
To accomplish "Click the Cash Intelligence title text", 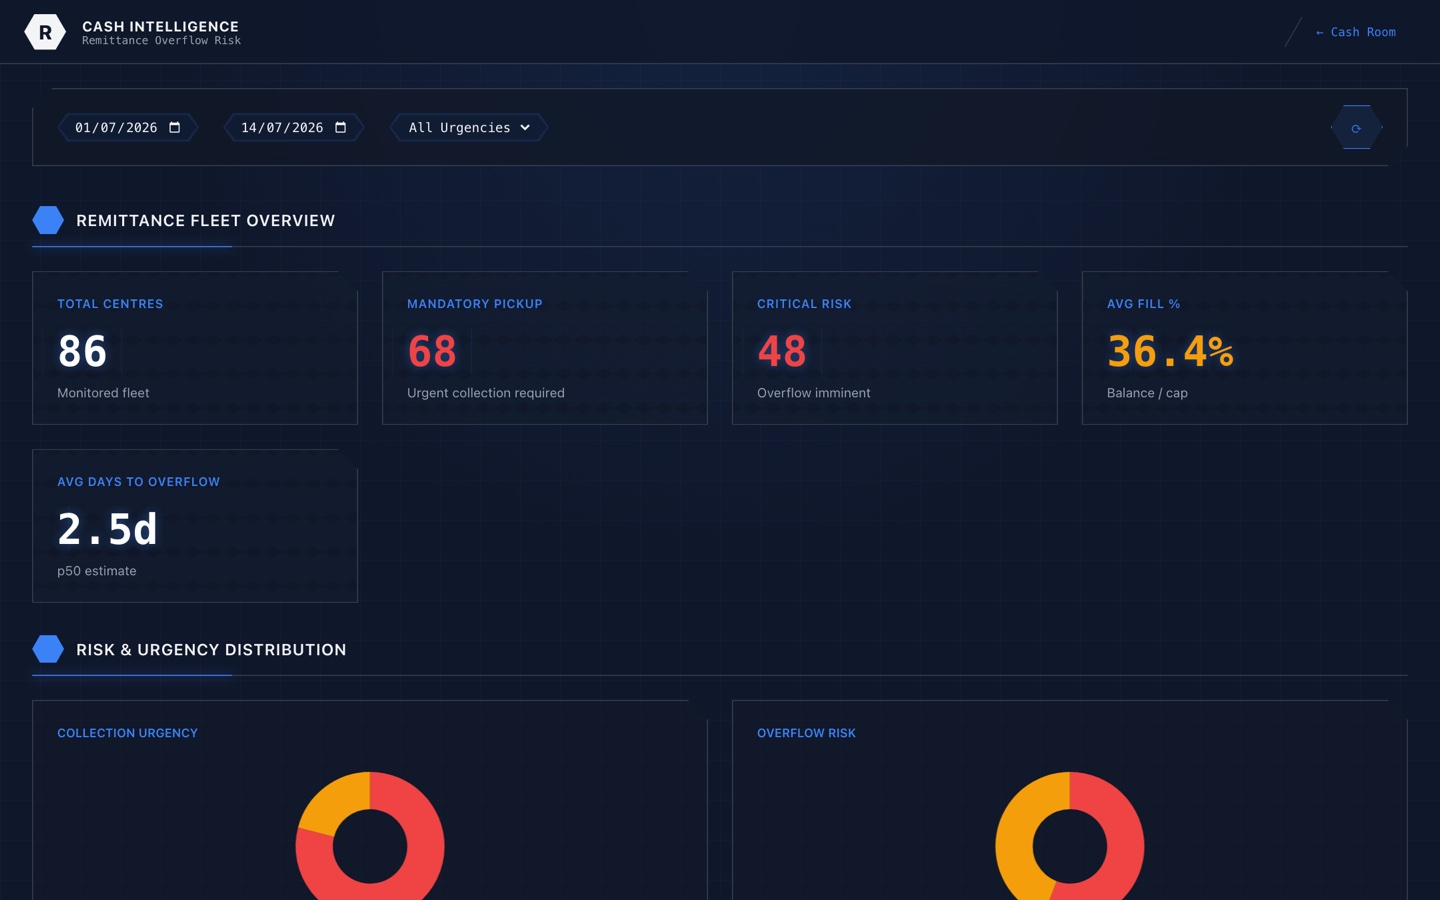I will tap(161, 26).
